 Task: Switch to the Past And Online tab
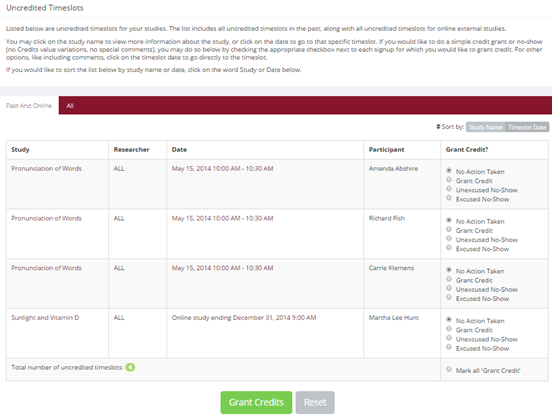[29, 106]
